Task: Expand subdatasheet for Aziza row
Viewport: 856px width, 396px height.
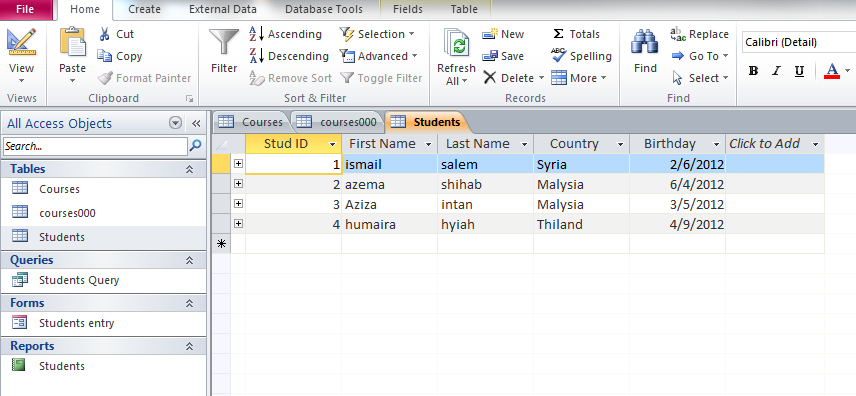Action: 238,204
